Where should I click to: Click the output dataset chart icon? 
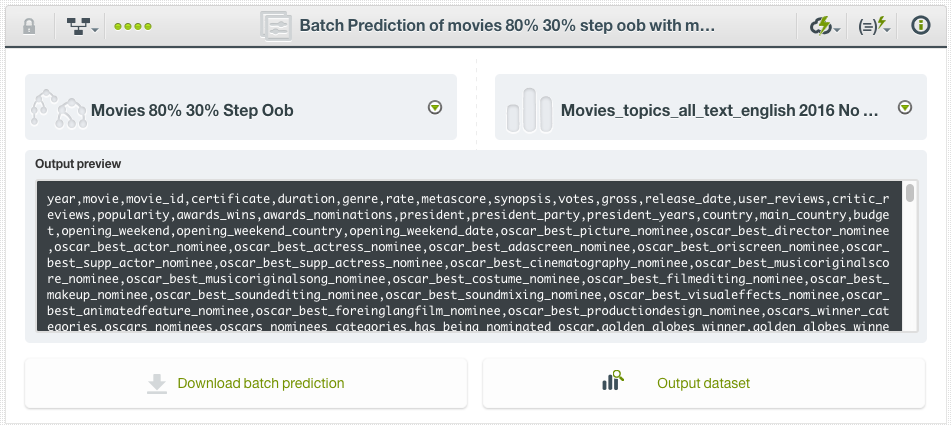tap(613, 382)
